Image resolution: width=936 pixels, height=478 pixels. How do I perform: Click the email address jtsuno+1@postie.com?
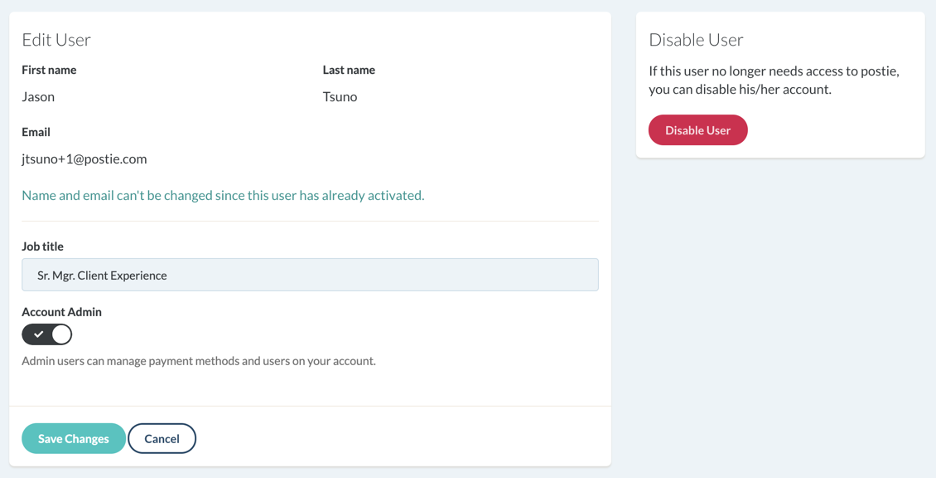(x=84, y=159)
